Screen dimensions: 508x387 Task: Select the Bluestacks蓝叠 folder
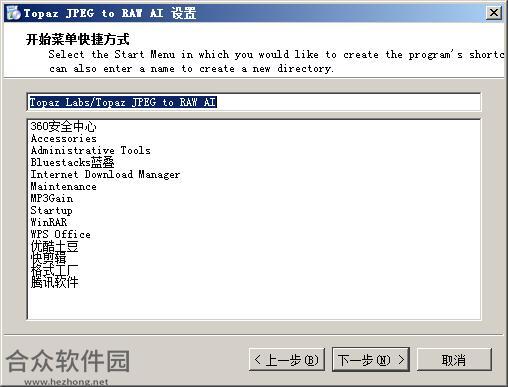tap(72, 162)
